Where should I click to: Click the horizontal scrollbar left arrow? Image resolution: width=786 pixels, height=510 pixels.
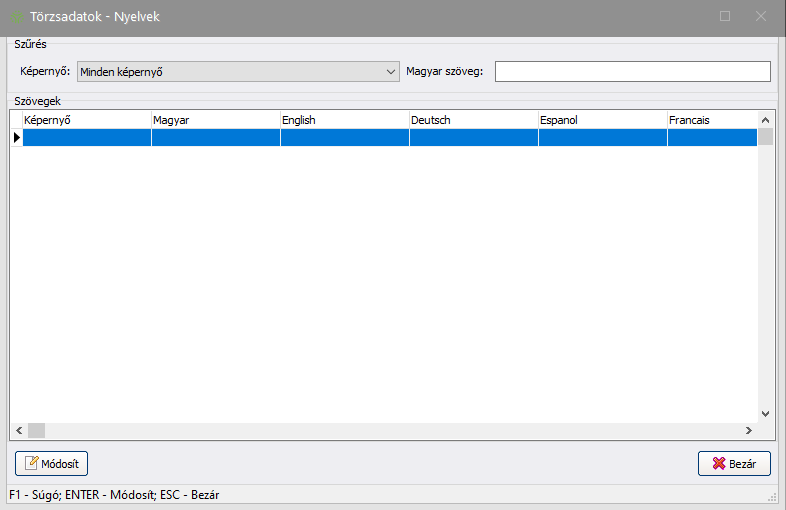click(18, 430)
